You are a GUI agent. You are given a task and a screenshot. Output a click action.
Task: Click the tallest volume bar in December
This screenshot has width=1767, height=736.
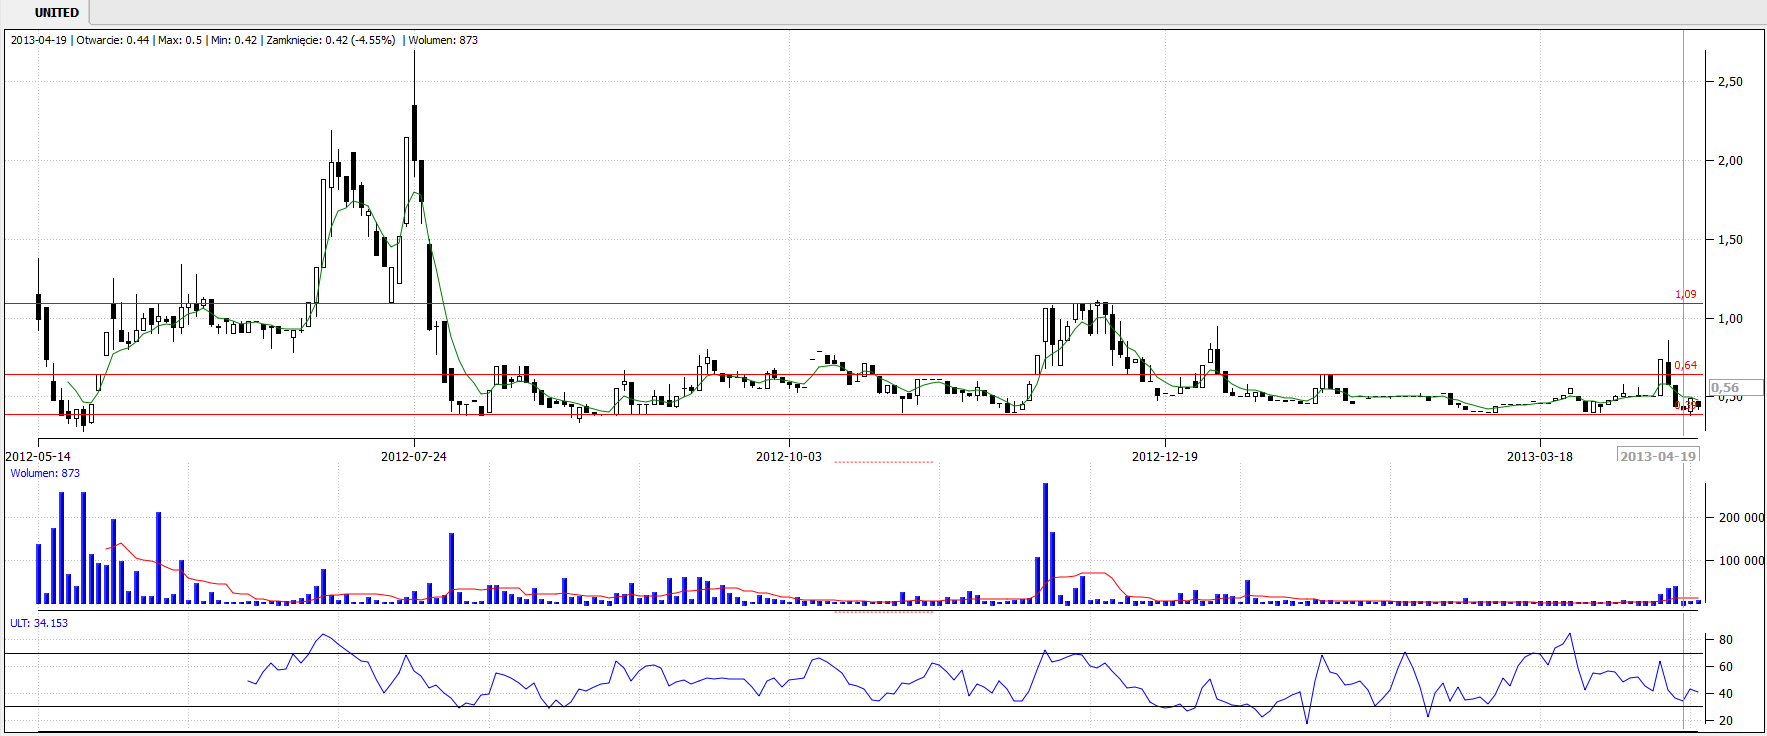click(1045, 544)
